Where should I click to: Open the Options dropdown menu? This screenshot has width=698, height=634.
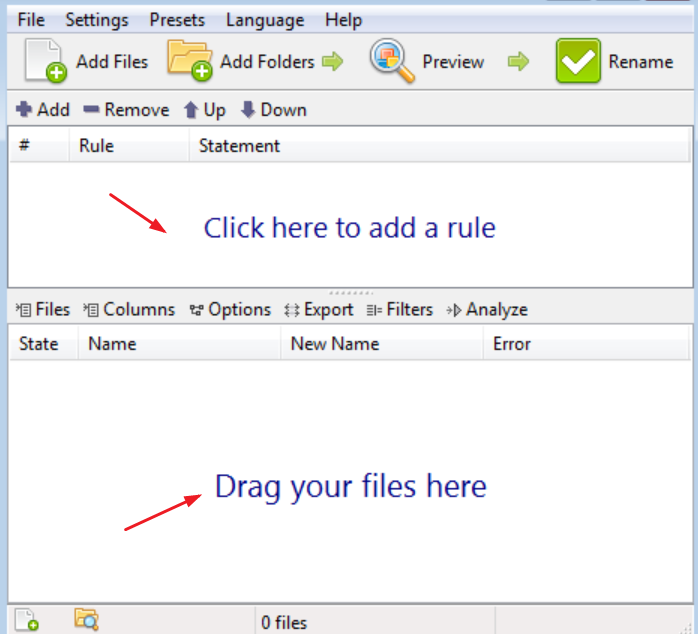pos(230,309)
